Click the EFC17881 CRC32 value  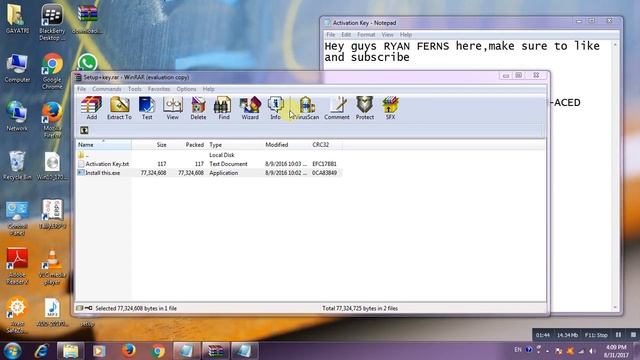coord(324,164)
